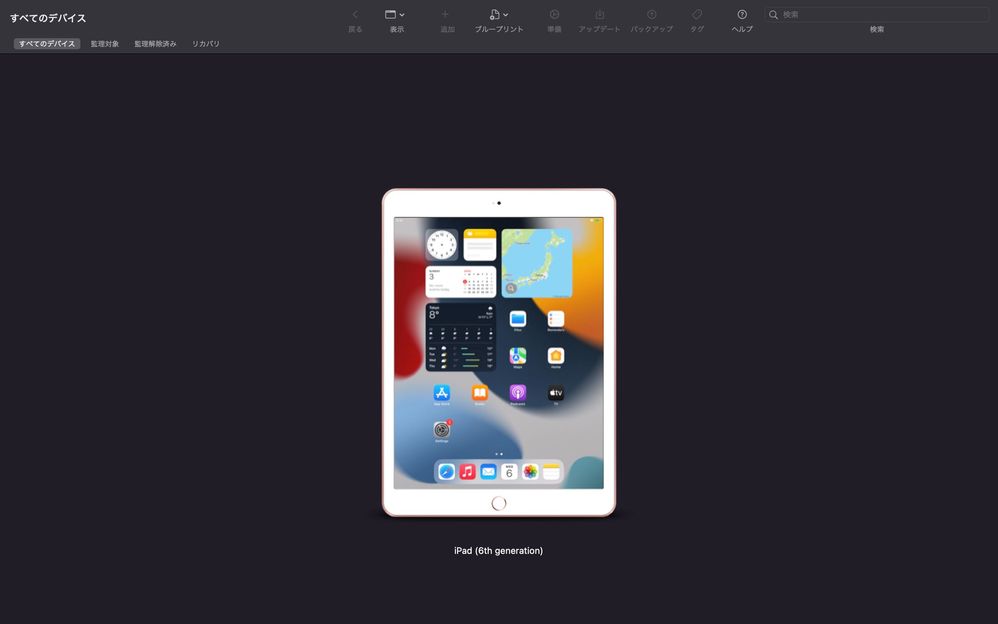The image size is (998, 624).
Task: Click the 準備 prepare icon
Action: click(554, 14)
